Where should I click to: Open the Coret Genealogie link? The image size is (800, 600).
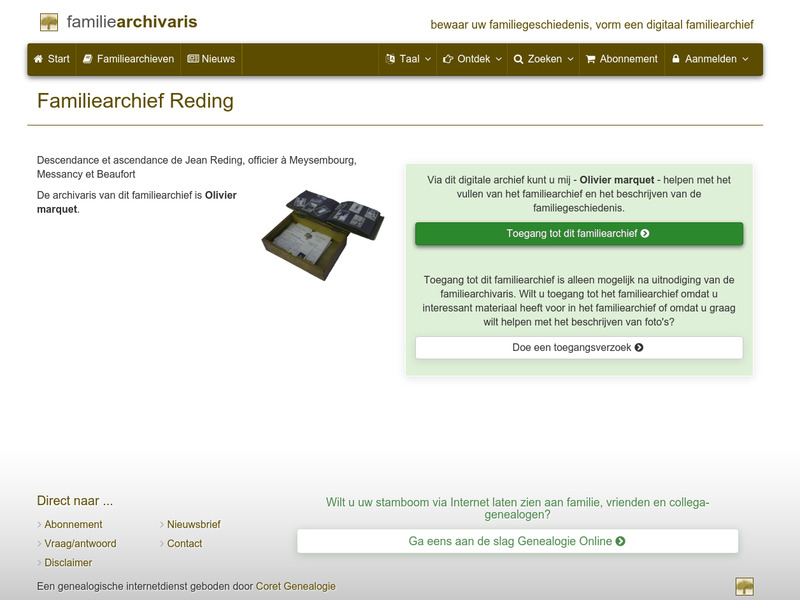click(295, 586)
